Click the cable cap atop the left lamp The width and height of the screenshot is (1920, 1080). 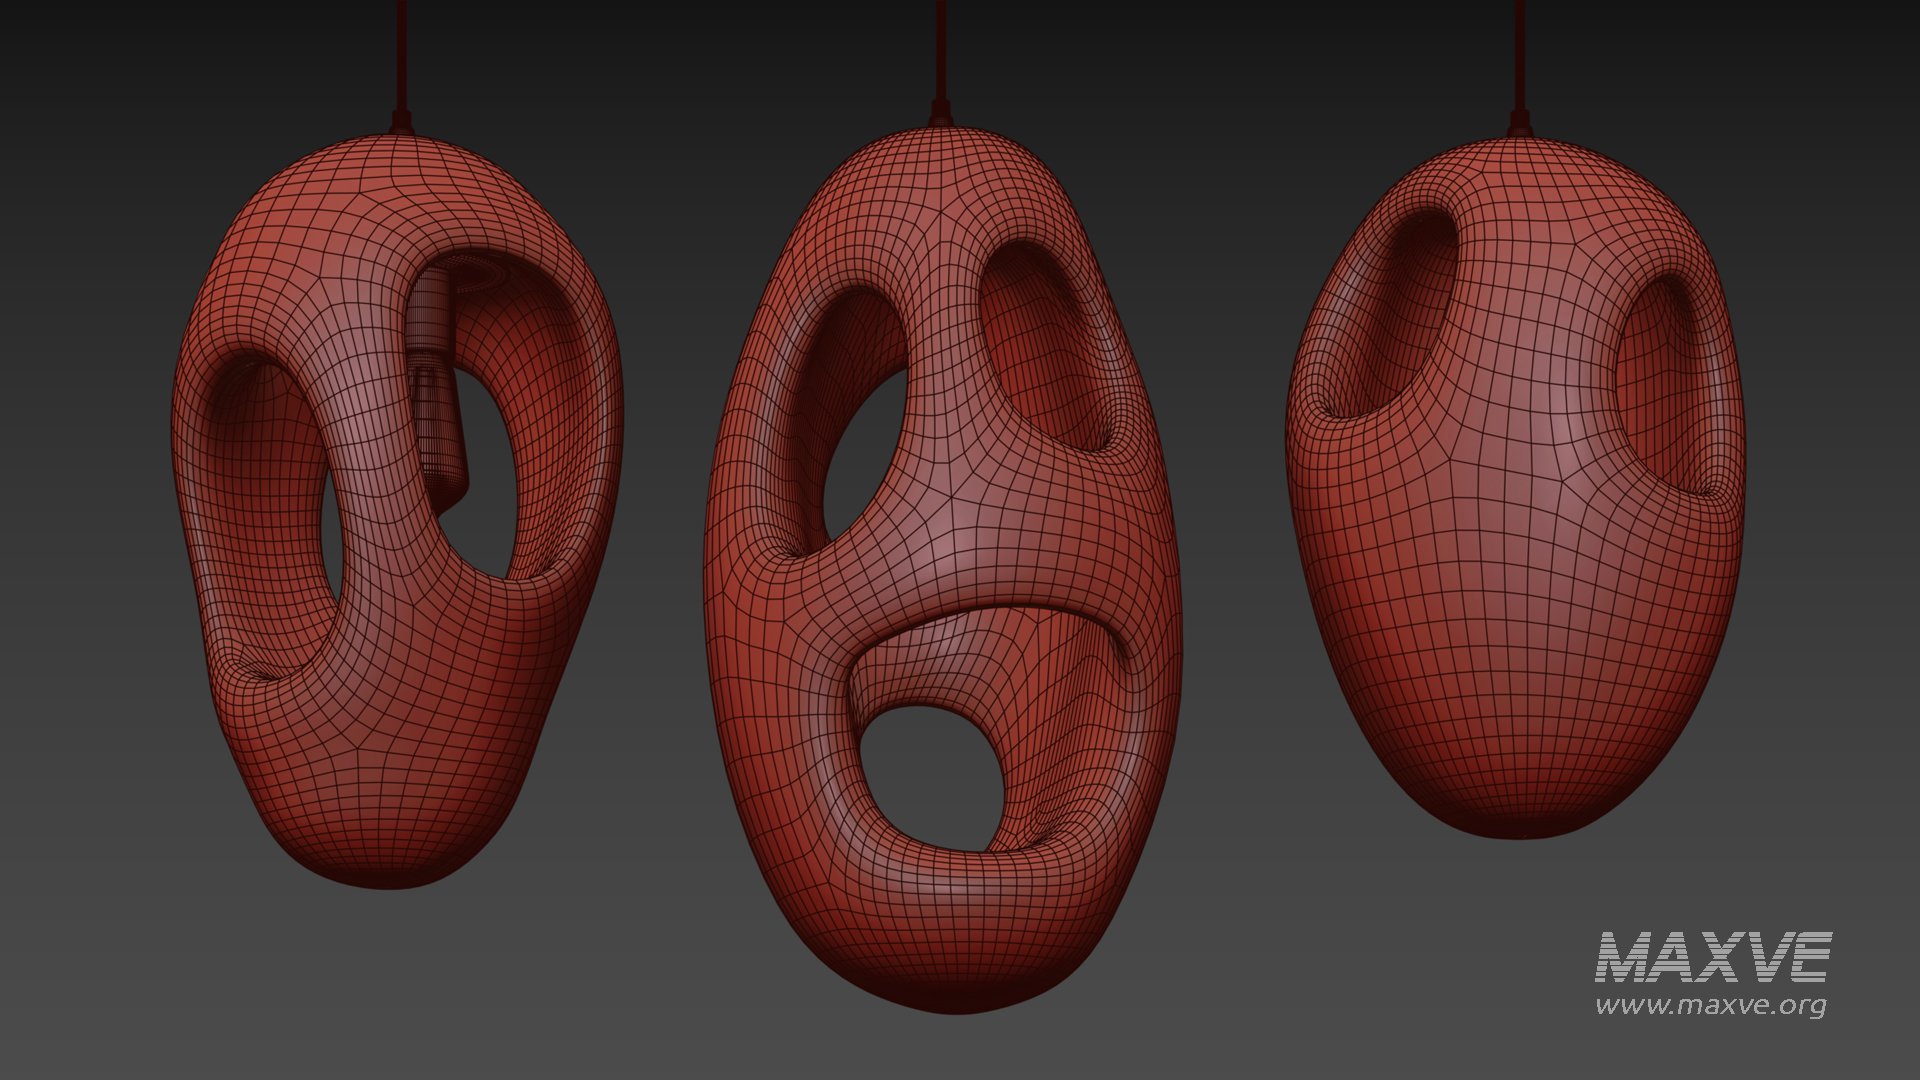[x=401, y=123]
